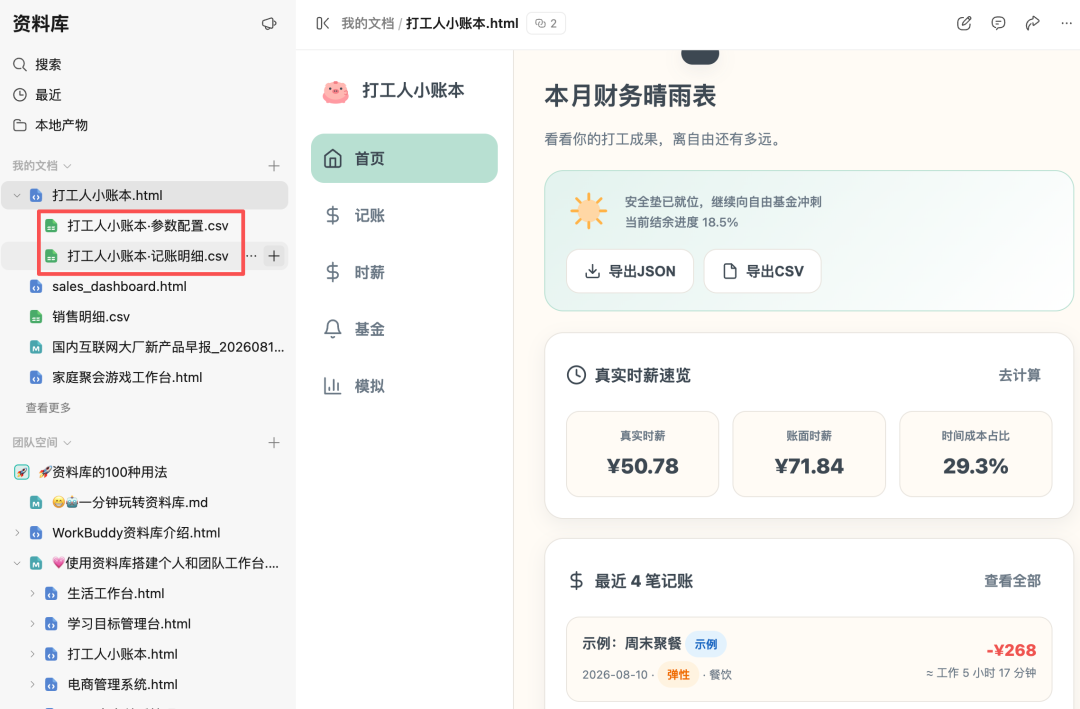Collapse the sidebar with the panel toggle icon
Viewport: 1080px width, 709px height.
point(322,23)
